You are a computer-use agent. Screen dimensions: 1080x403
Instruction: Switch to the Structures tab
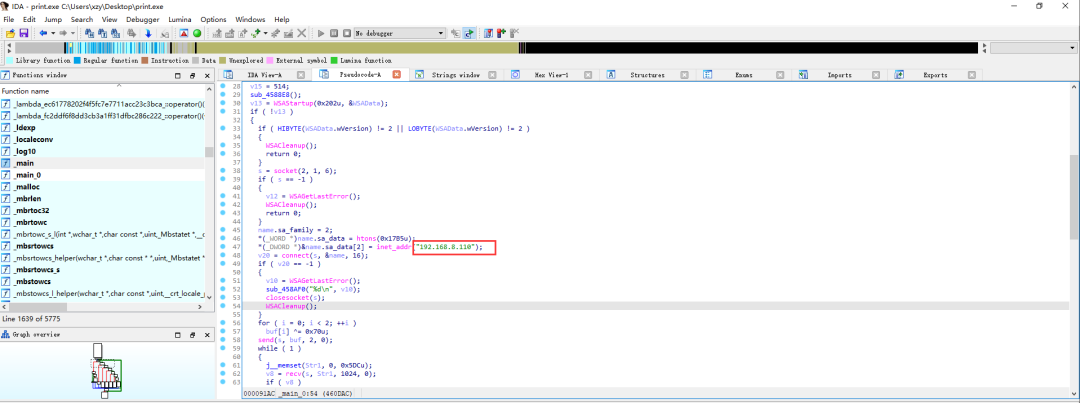(647, 75)
